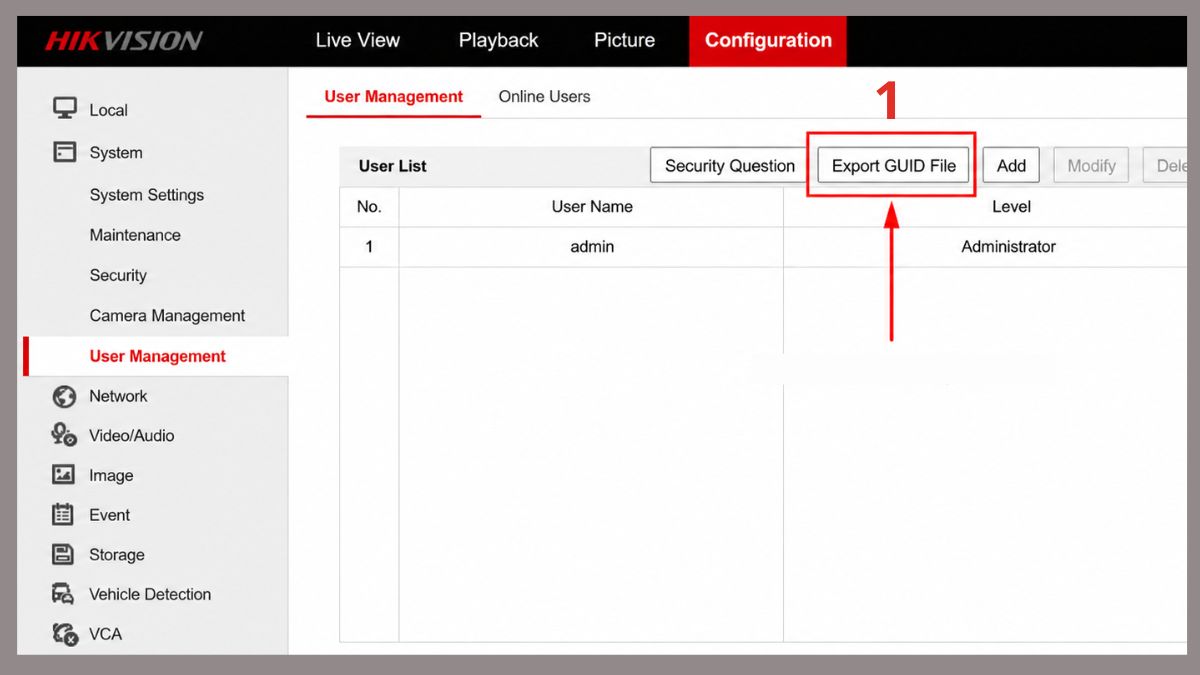Open Maintenance in sidebar
Image resolution: width=1200 pixels, height=675 pixels.
coord(135,235)
